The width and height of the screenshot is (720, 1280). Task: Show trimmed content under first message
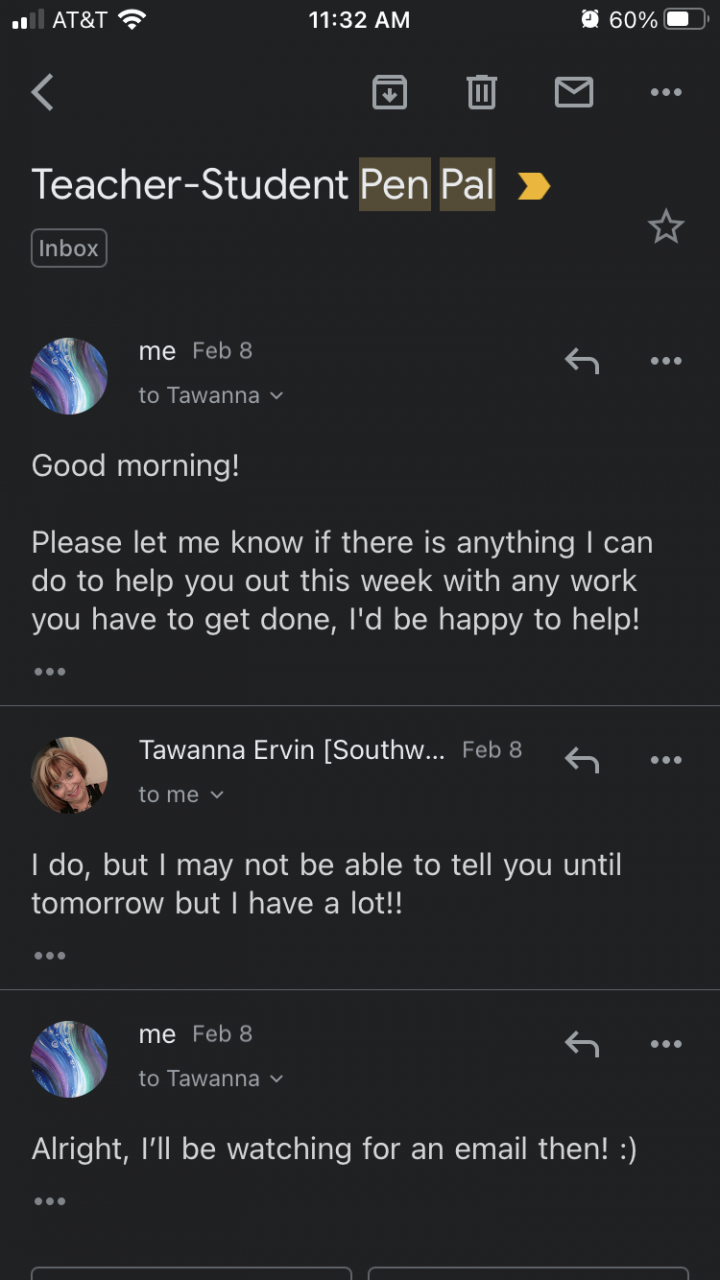(x=50, y=672)
